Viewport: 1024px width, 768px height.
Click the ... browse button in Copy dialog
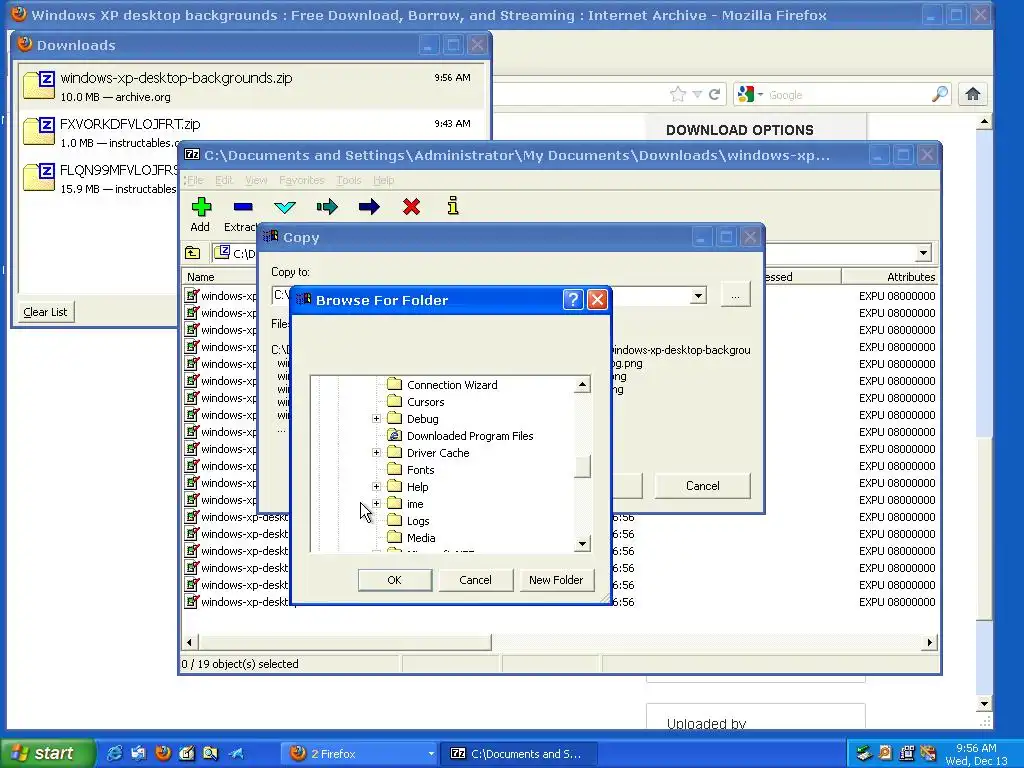pyautogui.click(x=735, y=296)
